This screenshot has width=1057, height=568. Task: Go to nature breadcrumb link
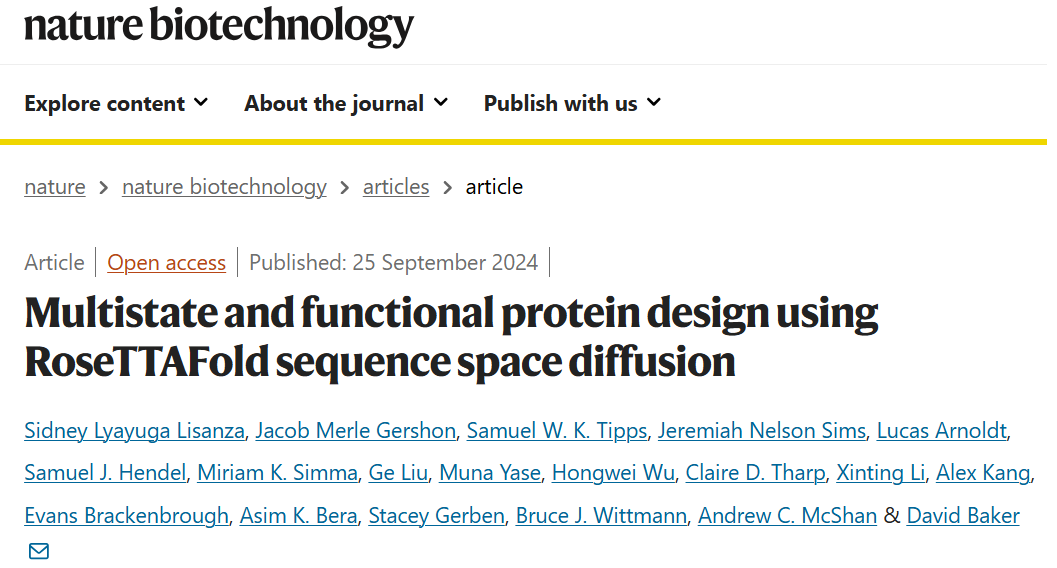coord(55,187)
